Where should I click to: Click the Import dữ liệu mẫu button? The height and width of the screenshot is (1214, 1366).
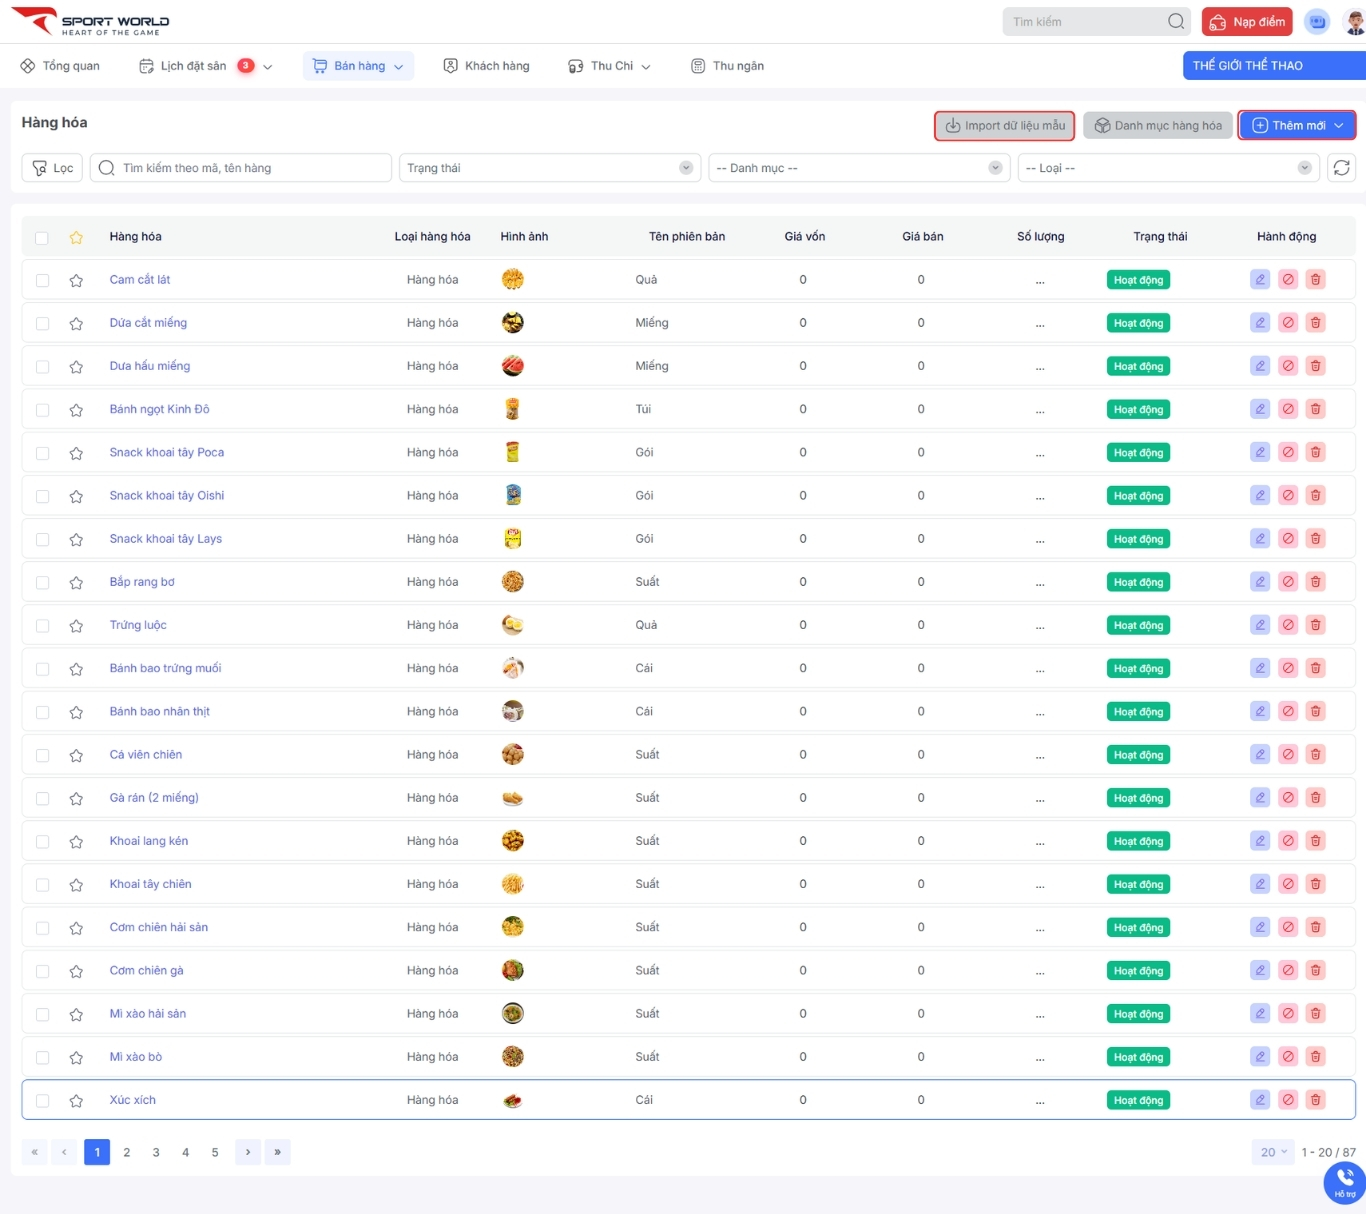pyautogui.click(x=1005, y=126)
